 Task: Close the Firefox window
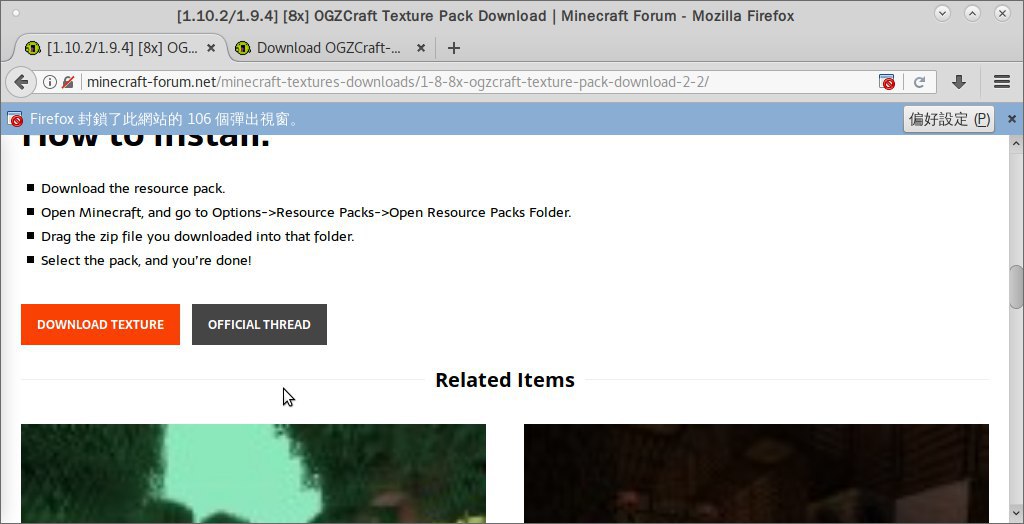[x=1002, y=13]
